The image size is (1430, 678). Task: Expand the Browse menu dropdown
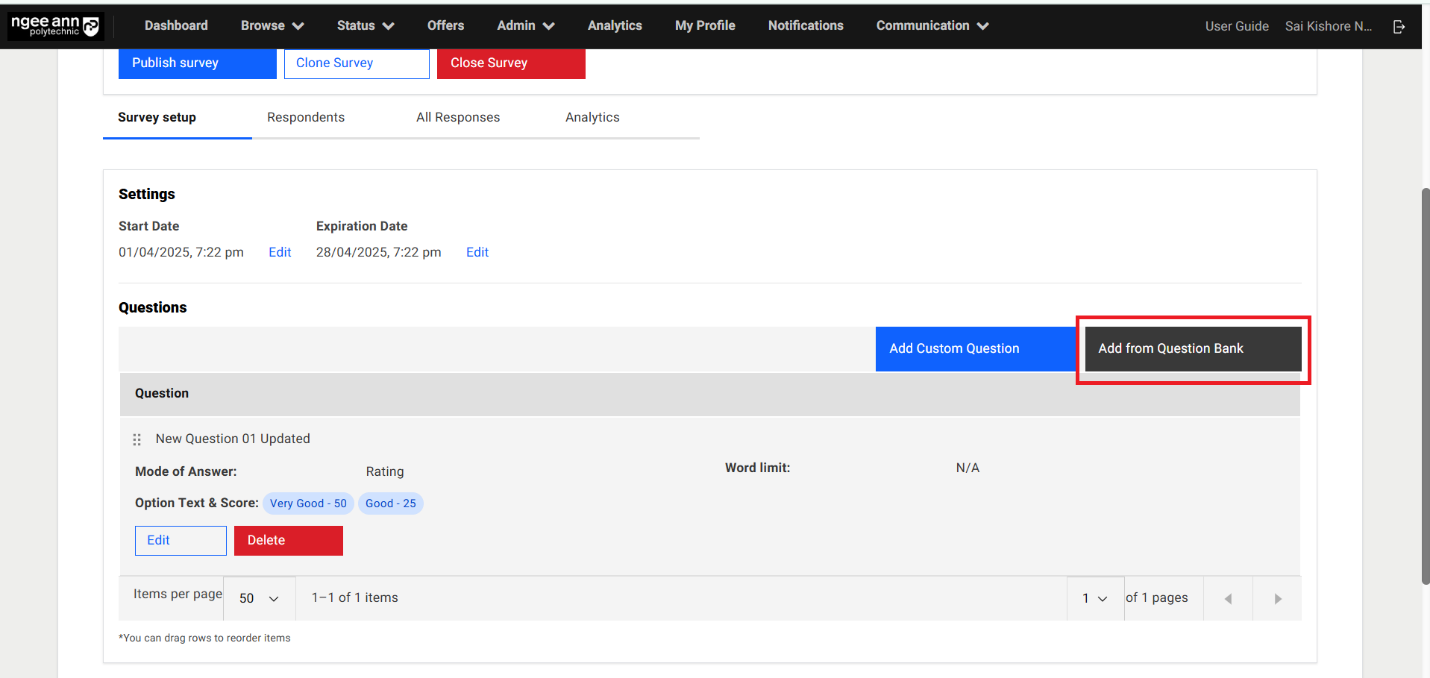[272, 26]
